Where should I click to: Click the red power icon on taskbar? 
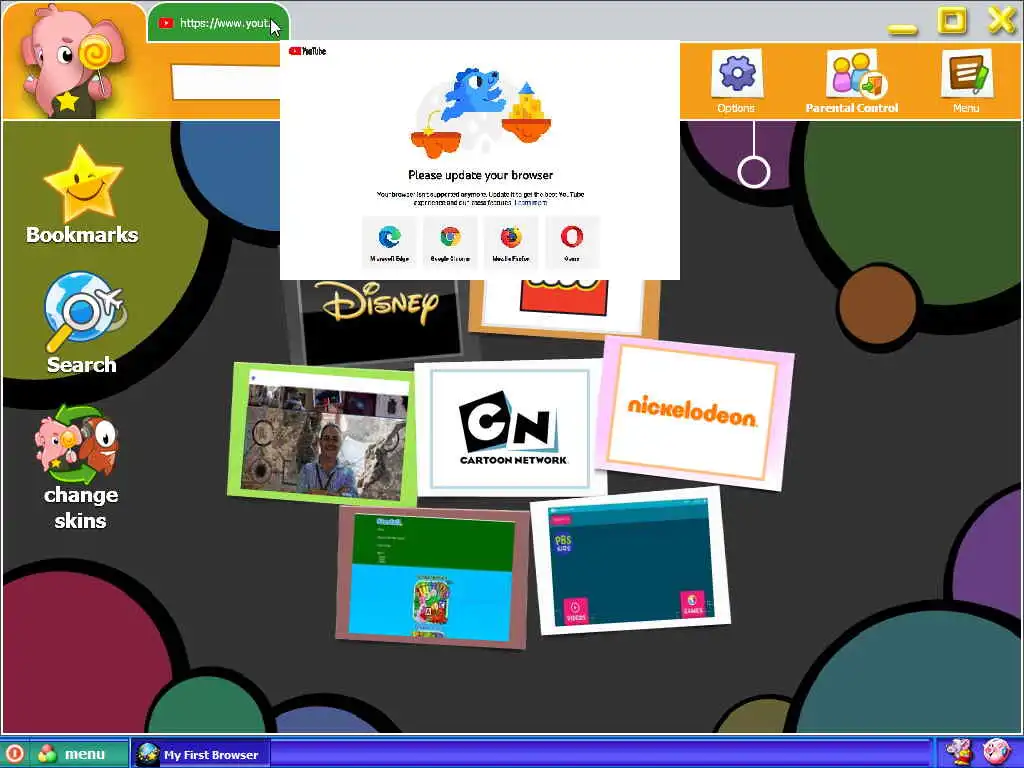[14, 754]
